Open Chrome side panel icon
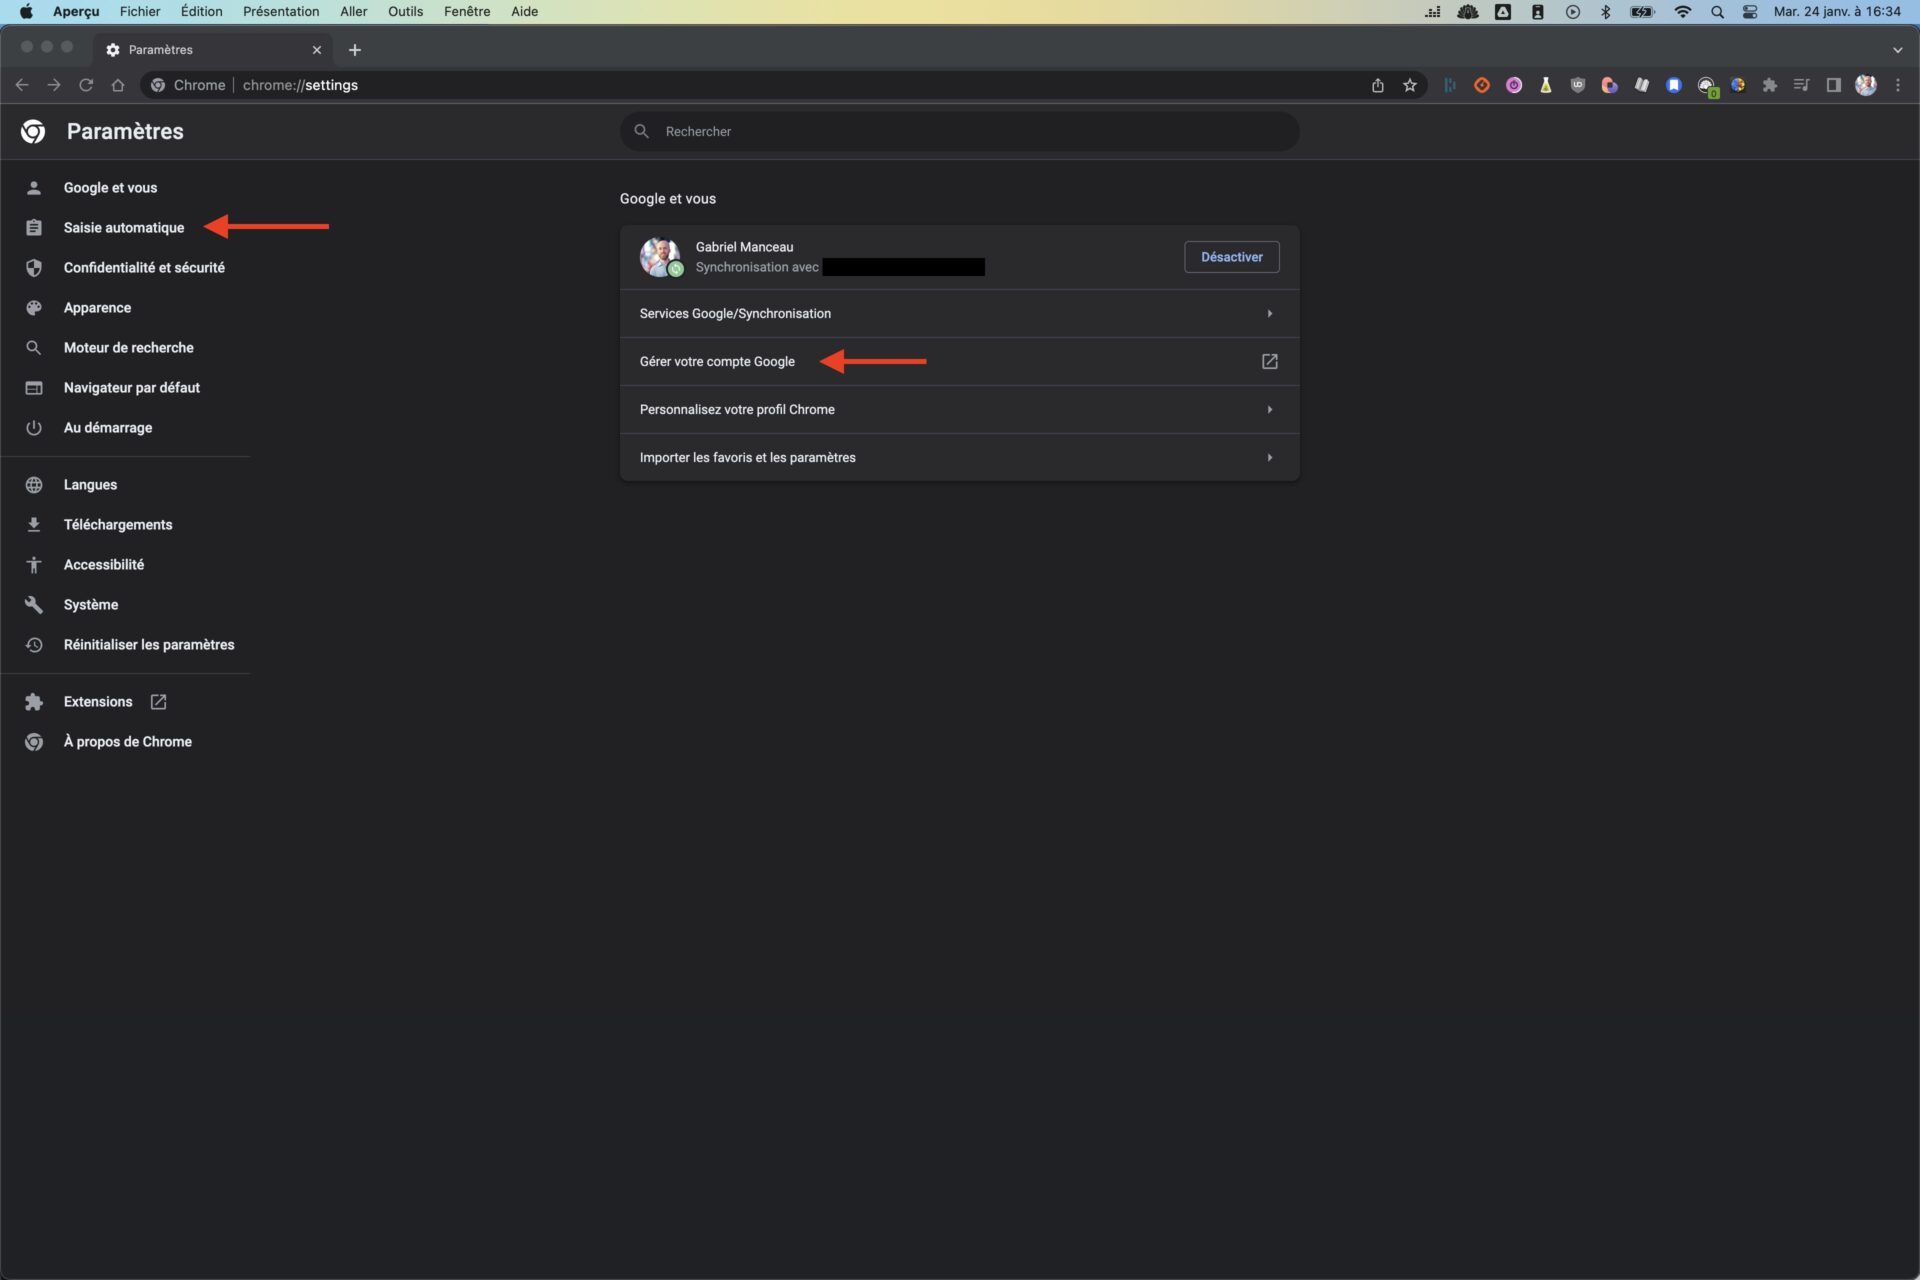 1833,85
